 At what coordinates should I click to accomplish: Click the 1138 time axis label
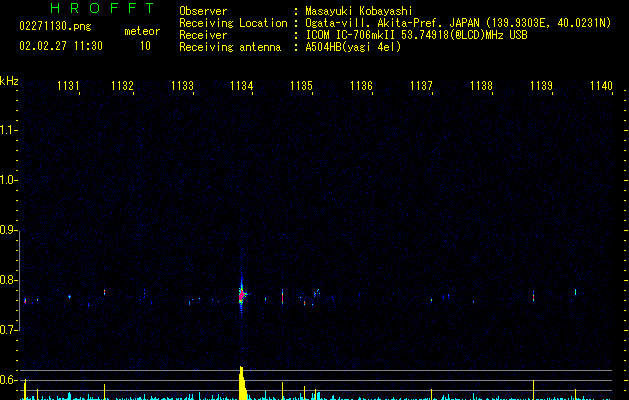(481, 85)
